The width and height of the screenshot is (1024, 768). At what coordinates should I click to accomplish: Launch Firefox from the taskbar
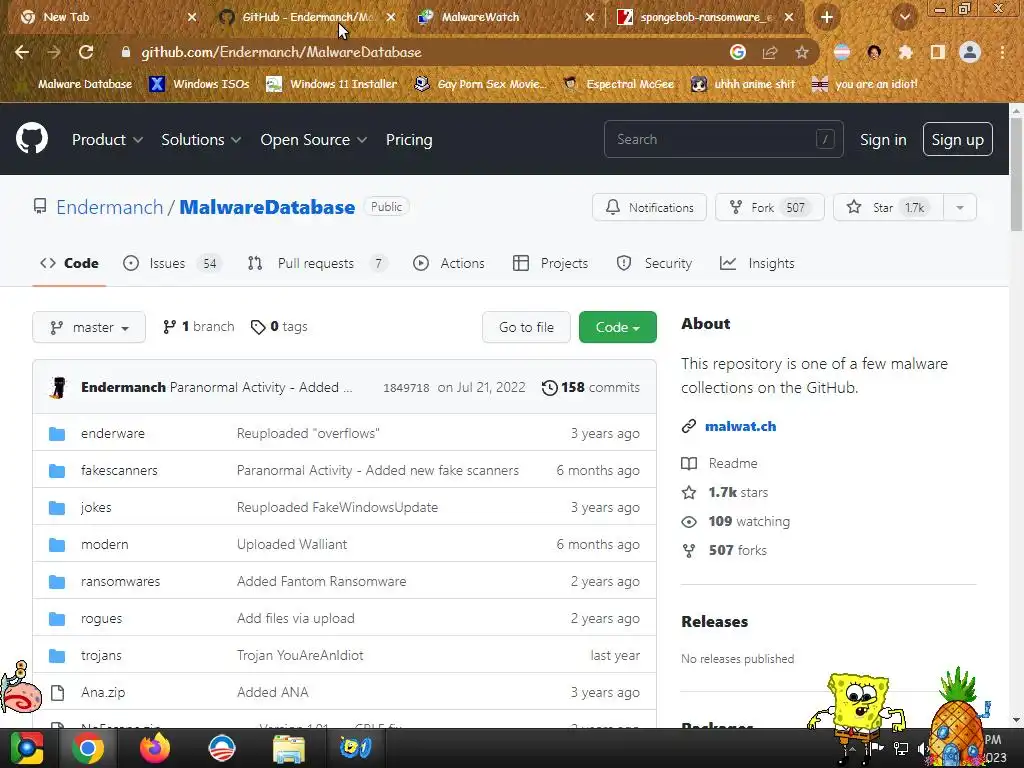[155, 748]
